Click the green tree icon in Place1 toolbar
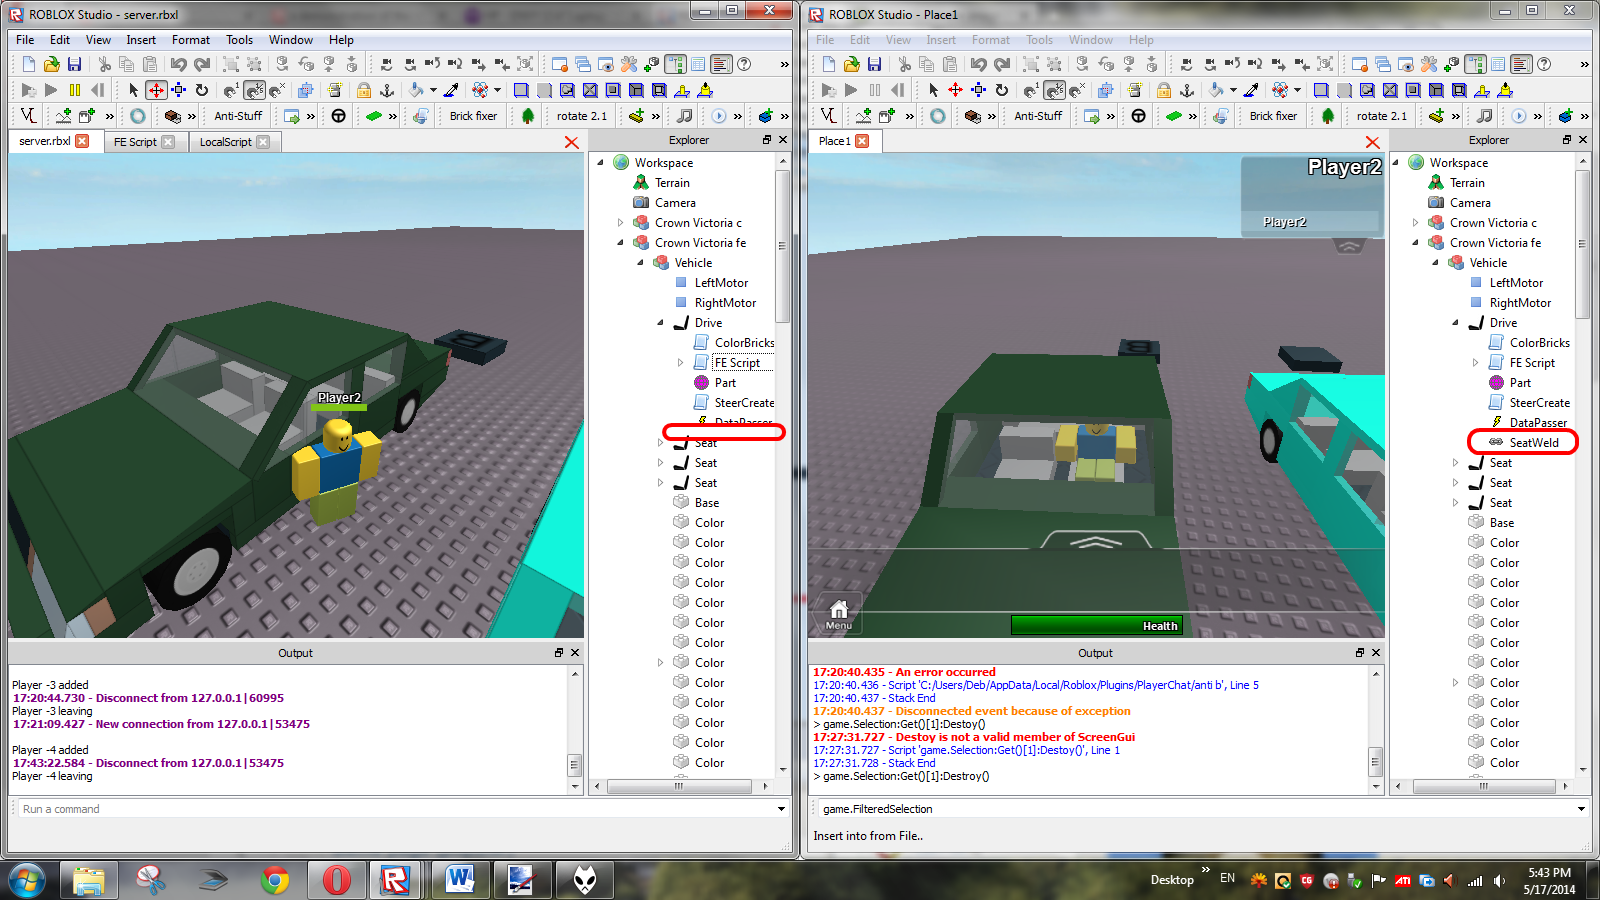This screenshot has width=1600, height=900. tap(1328, 116)
